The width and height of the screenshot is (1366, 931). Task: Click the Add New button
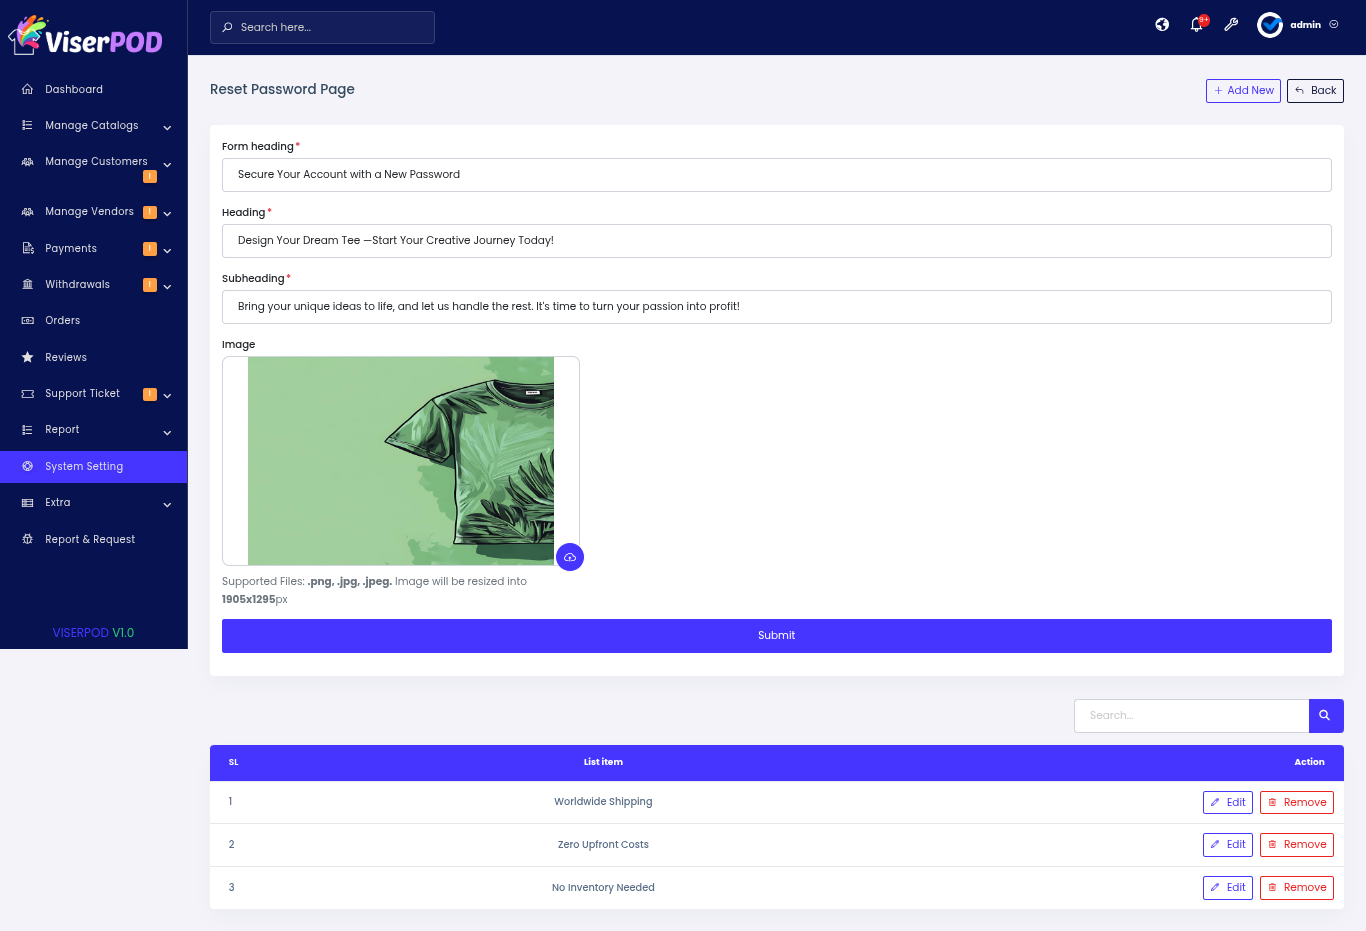coord(1243,91)
